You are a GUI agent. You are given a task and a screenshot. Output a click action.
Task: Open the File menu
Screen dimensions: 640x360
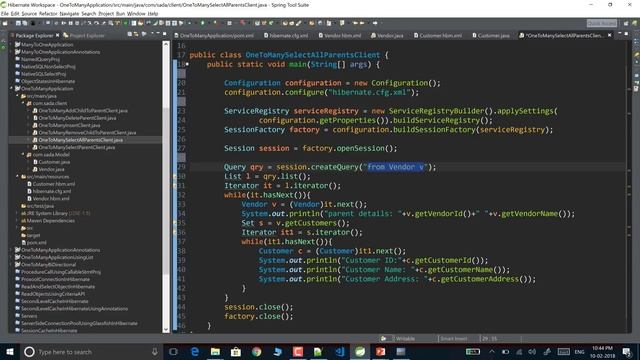coord(4,13)
